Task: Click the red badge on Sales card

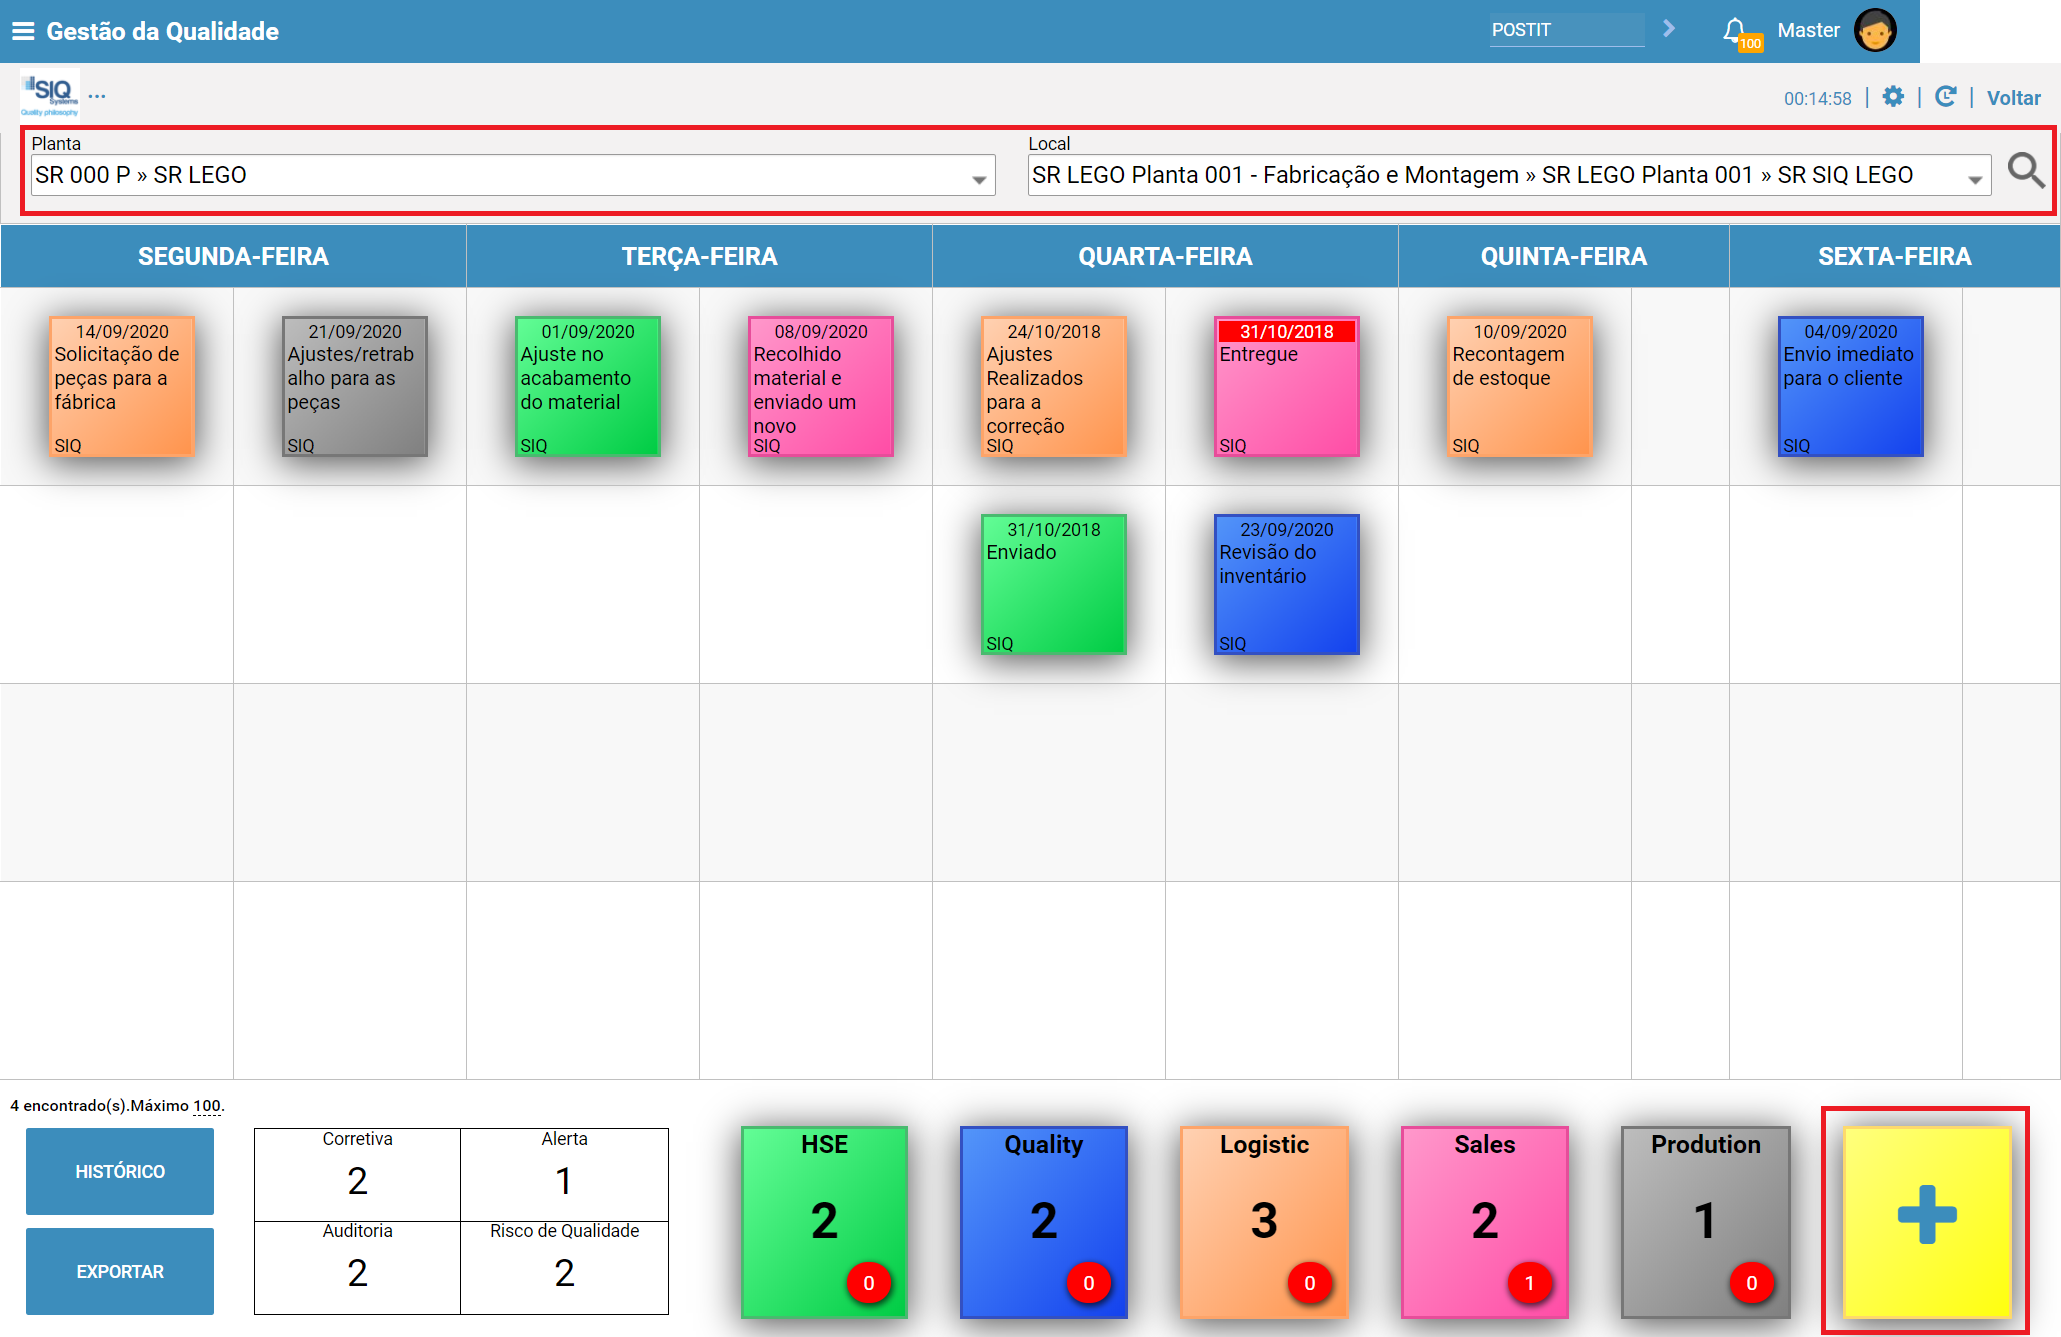Action: tap(1529, 1283)
